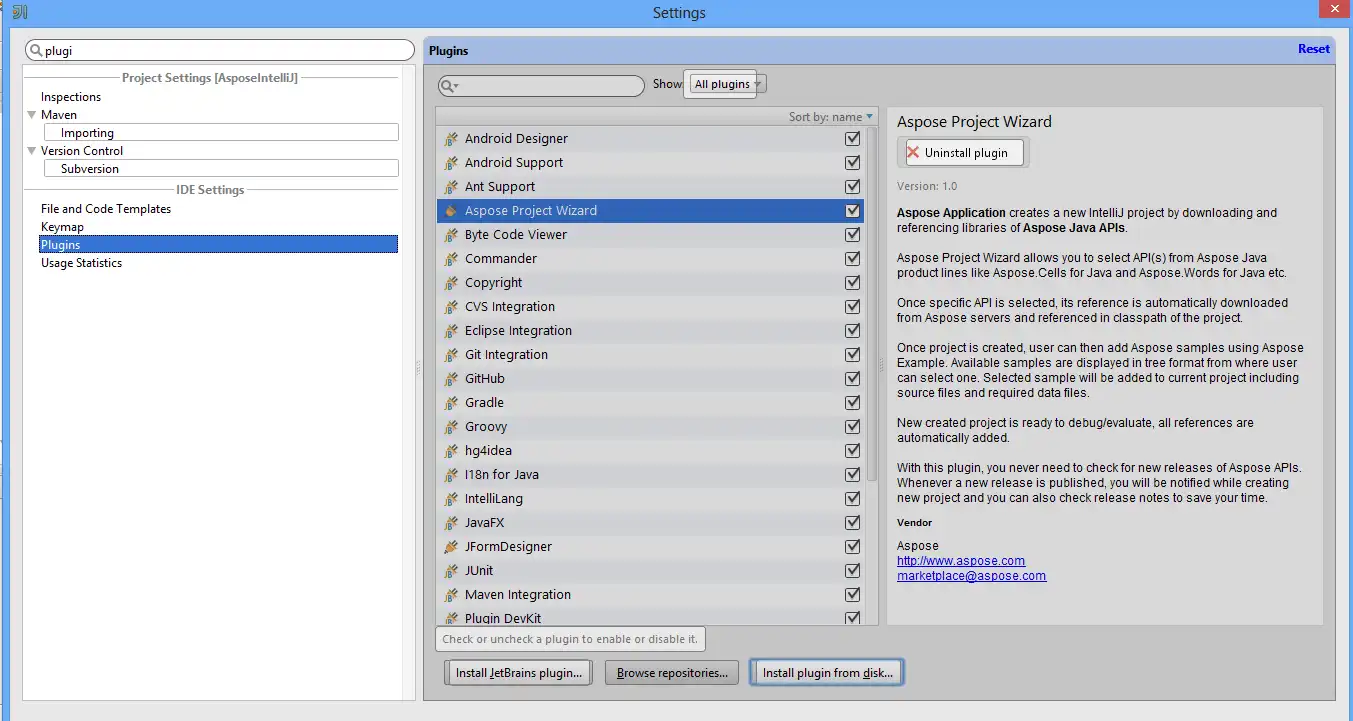Select Plugins in IDE Settings
Viewport: 1353px width, 721px height.
pyautogui.click(x=219, y=245)
